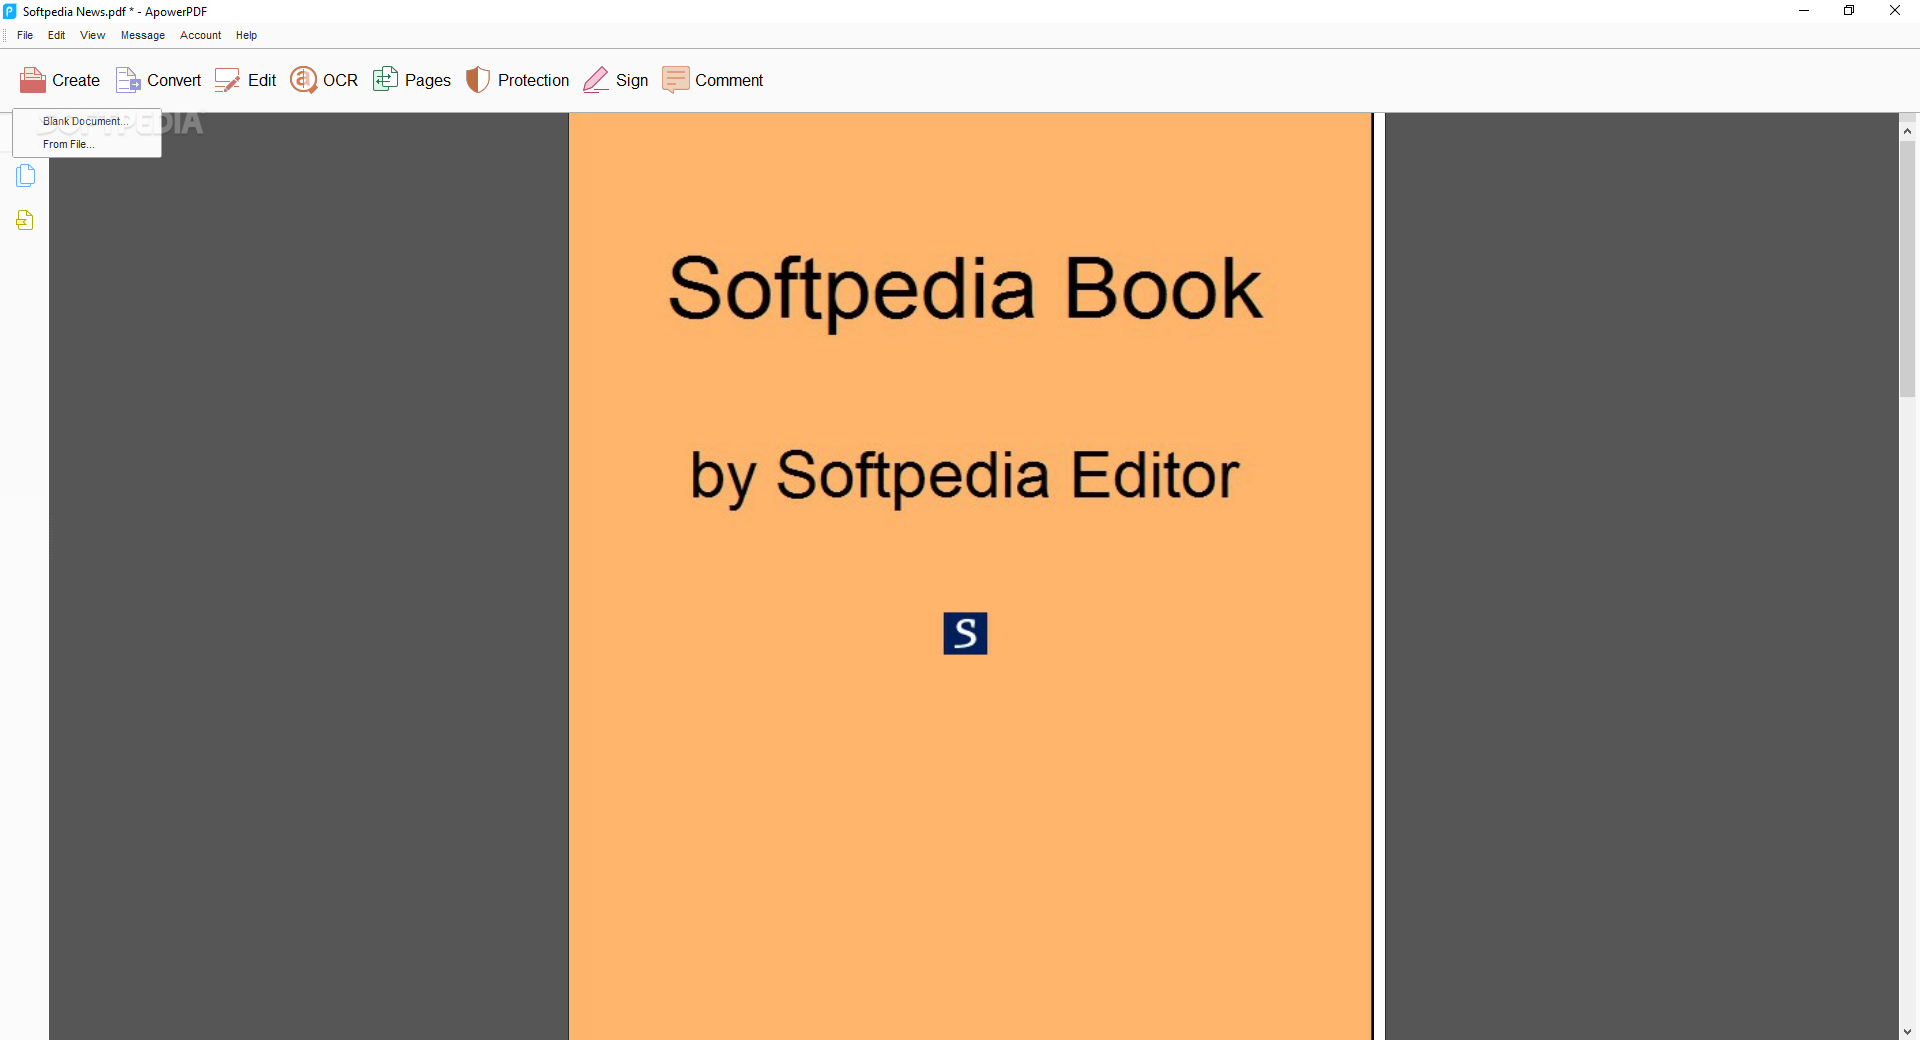This screenshot has height=1040, width=1920.
Task: Open the Edit menu in menu bar
Action: point(56,35)
